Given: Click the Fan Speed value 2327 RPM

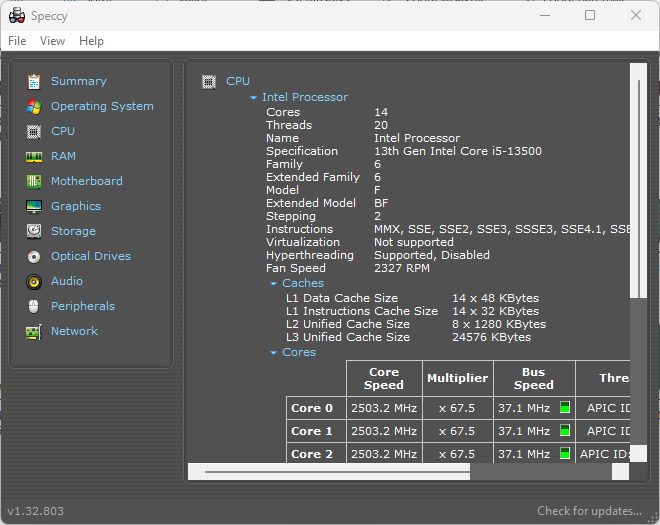Looking at the screenshot, I should pos(402,268).
